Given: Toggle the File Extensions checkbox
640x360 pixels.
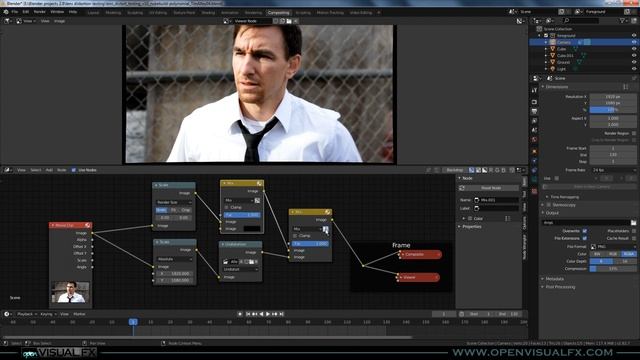Looking at the screenshot, I should [x=584, y=238].
